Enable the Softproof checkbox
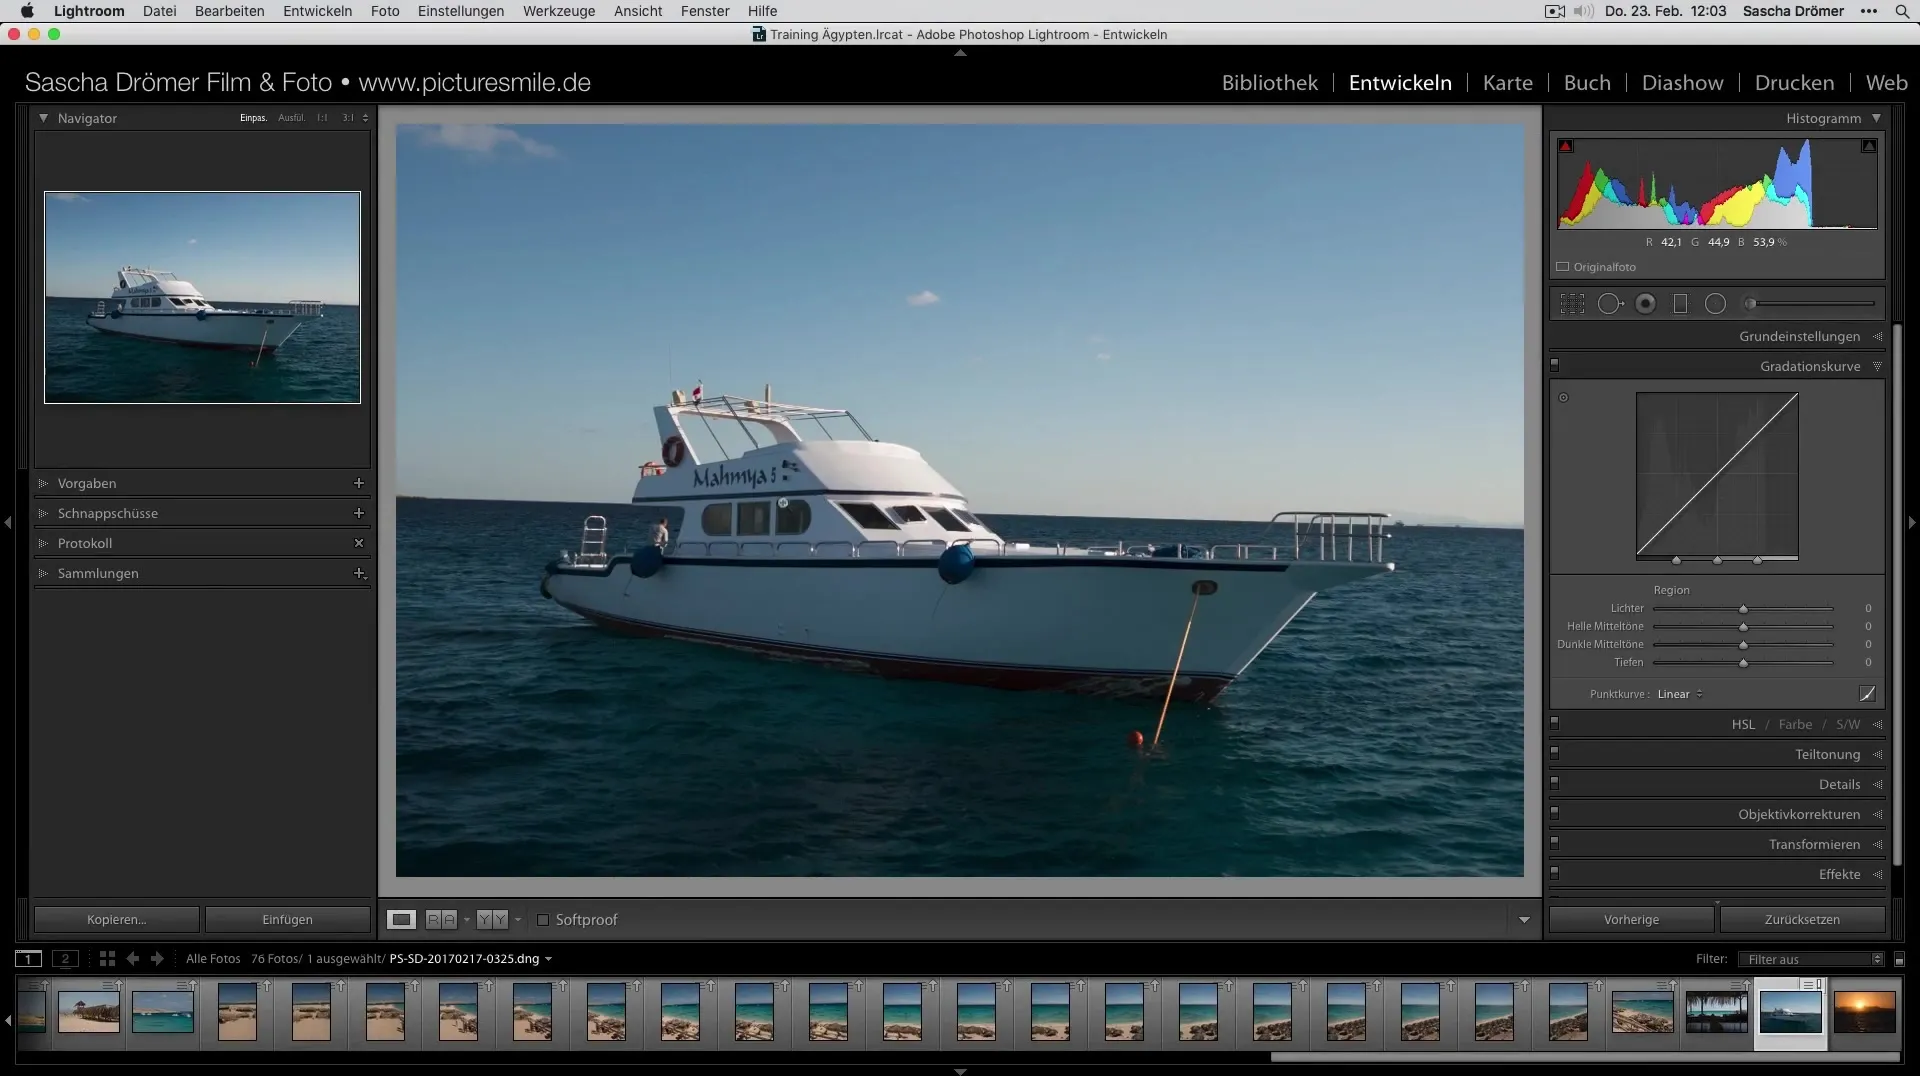This screenshot has width=1920, height=1076. click(543, 920)
